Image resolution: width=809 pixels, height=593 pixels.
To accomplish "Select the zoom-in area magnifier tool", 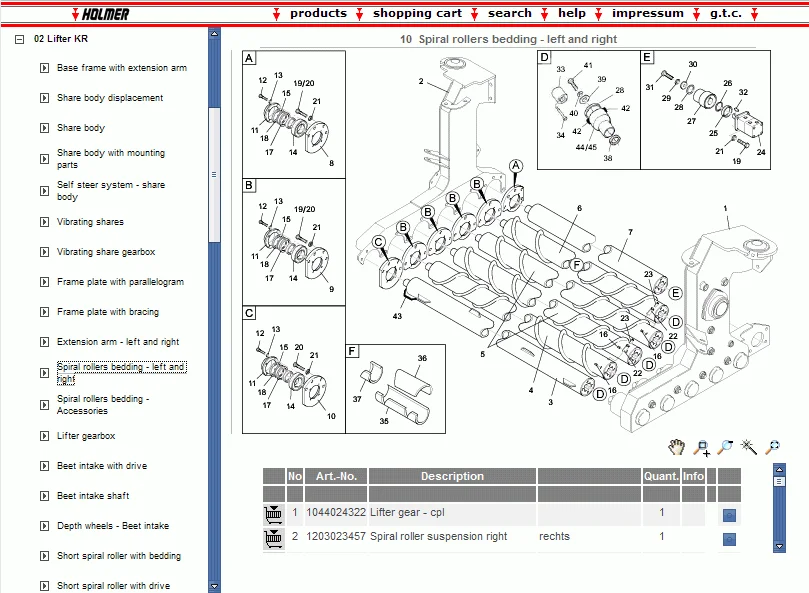I will click(x=701, y=447).
